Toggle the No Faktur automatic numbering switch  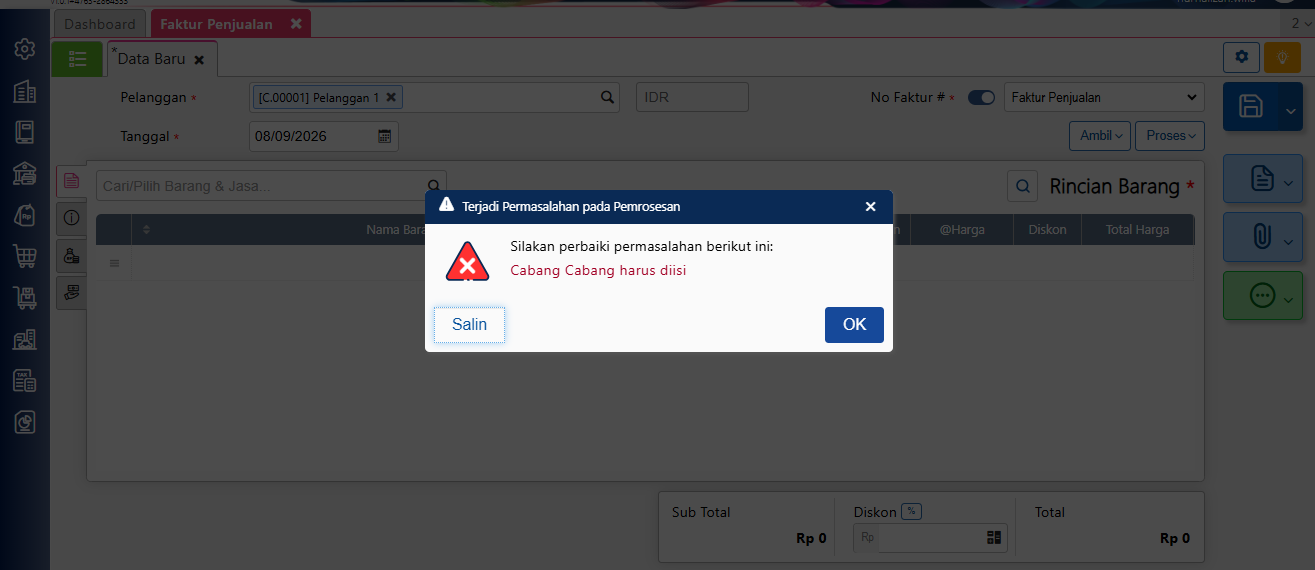(x=981, y=97)
